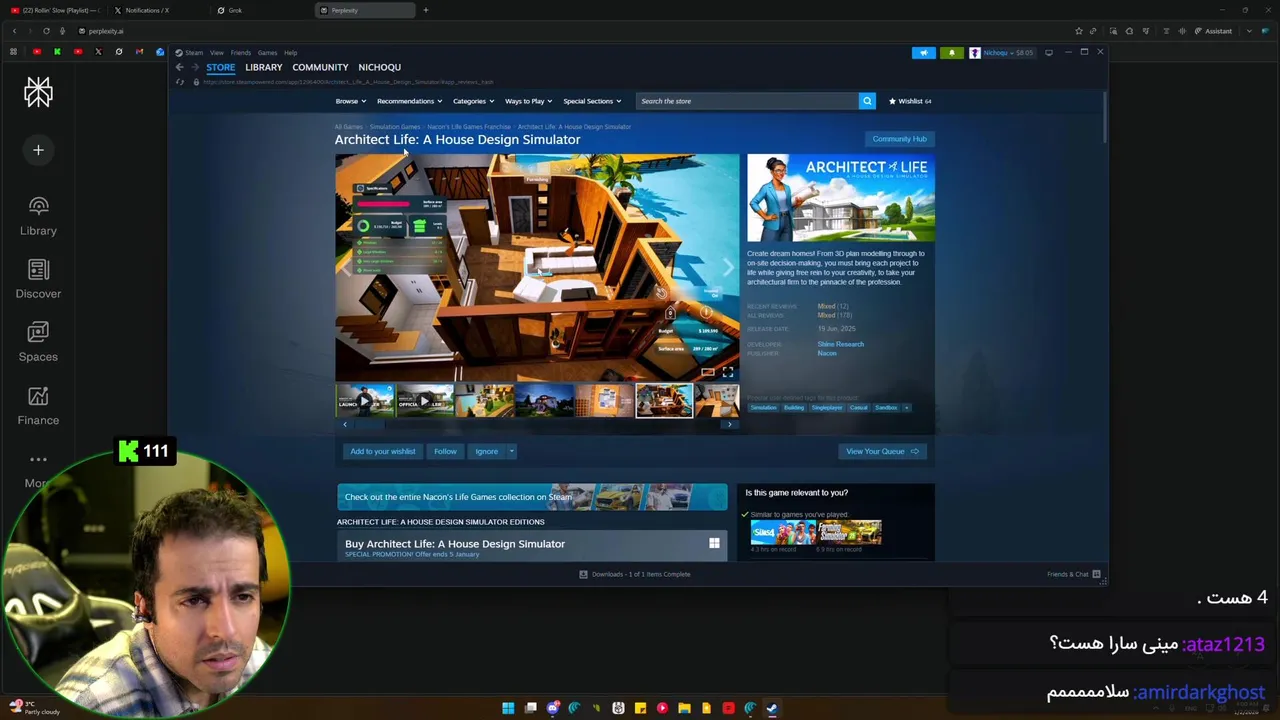This screenshot has width=1280, height=720.
Task: Expand more tags with the plus button
Action: pyautogui.click(x=906, y=408)
